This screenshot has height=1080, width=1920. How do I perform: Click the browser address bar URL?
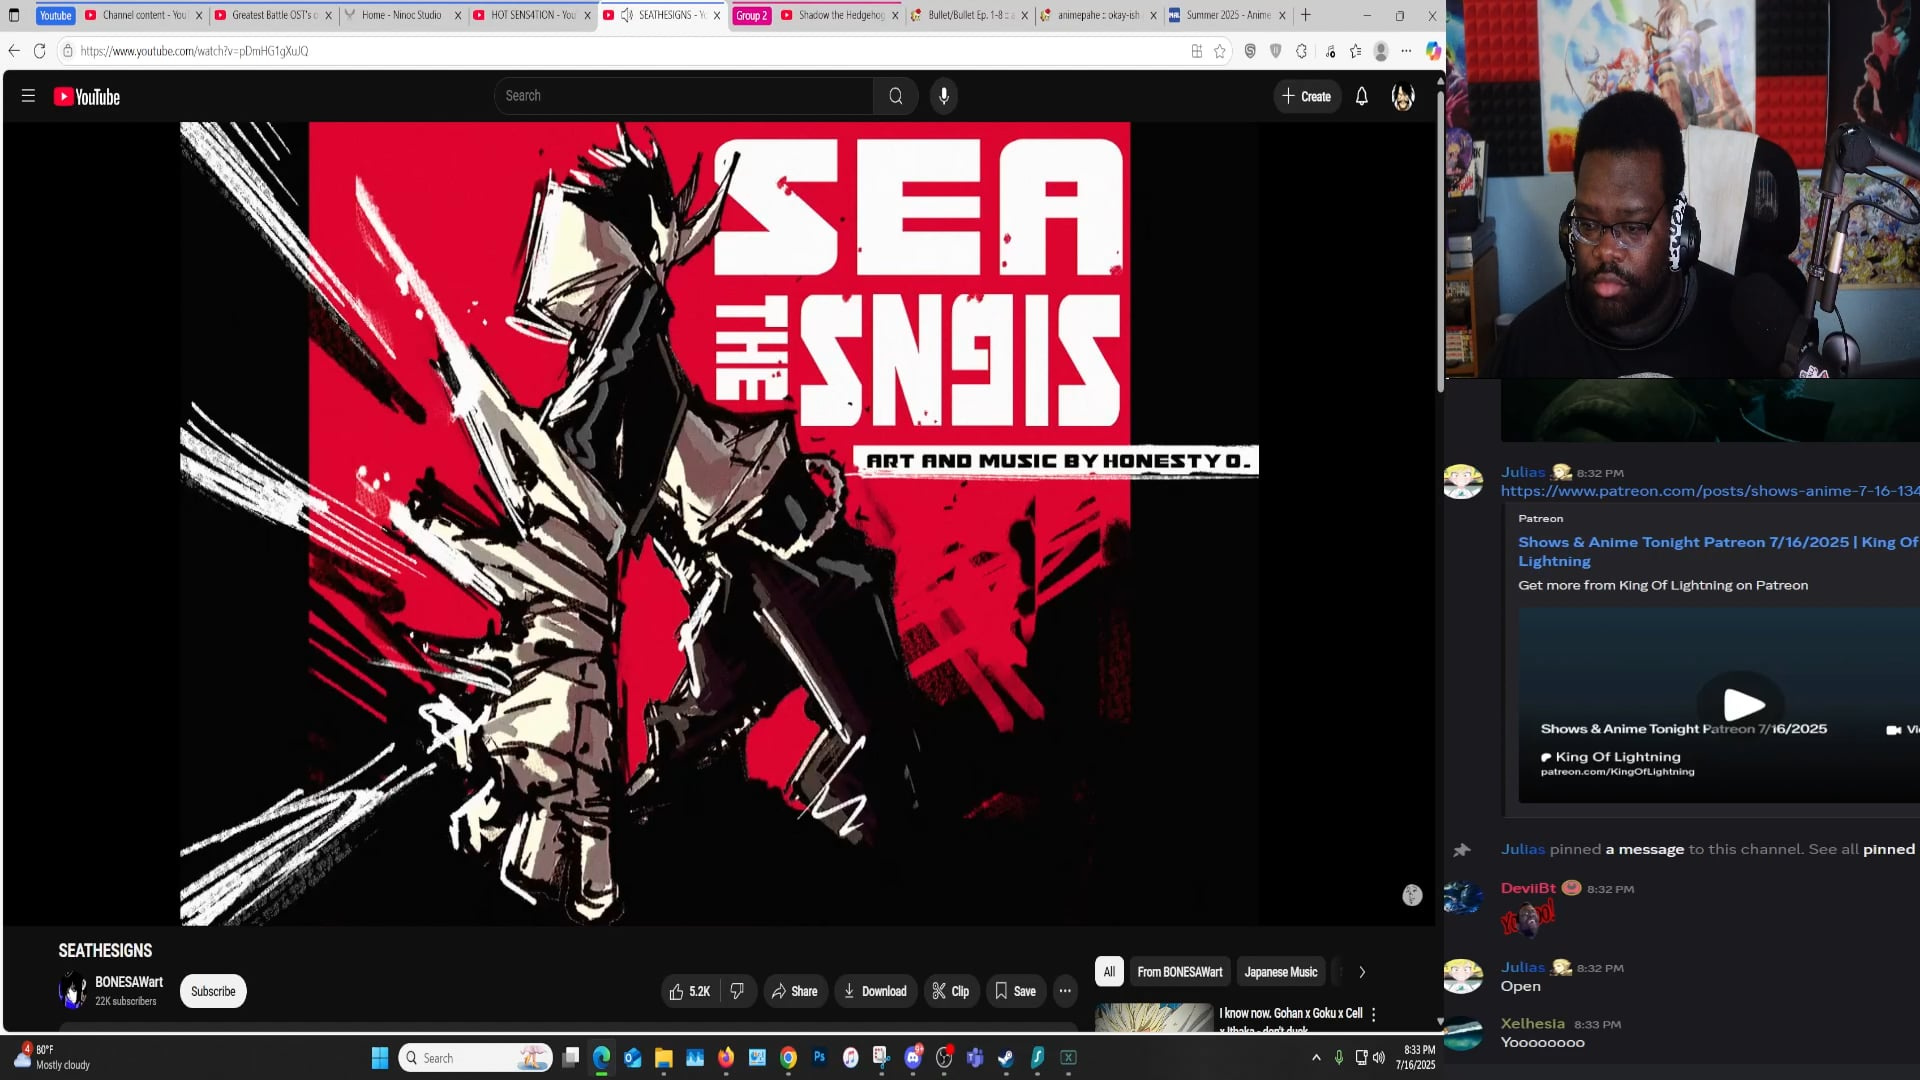(x=194, y=51)
